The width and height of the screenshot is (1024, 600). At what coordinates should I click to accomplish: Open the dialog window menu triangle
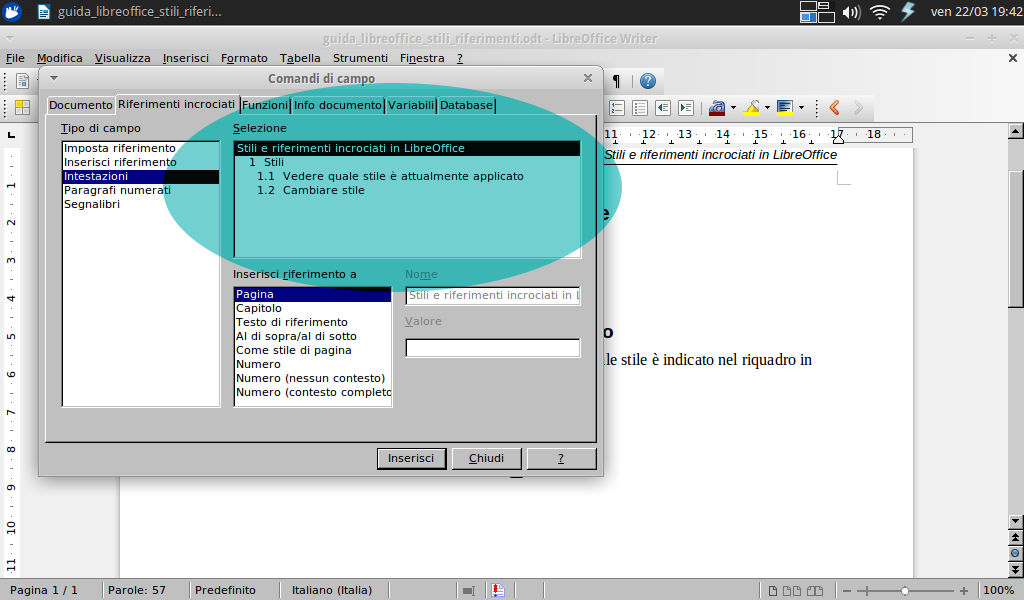(54, 78)
